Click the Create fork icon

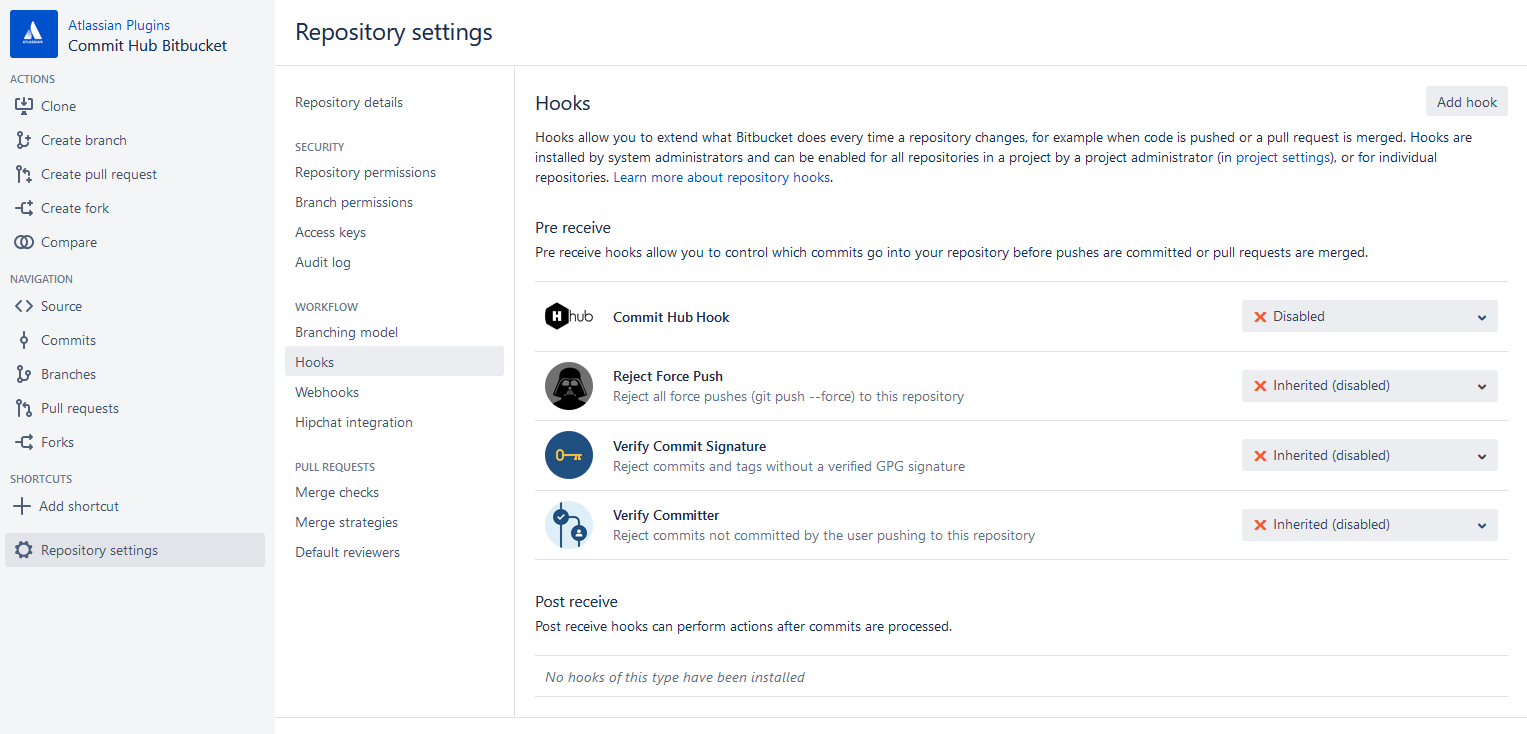(24, 208)
